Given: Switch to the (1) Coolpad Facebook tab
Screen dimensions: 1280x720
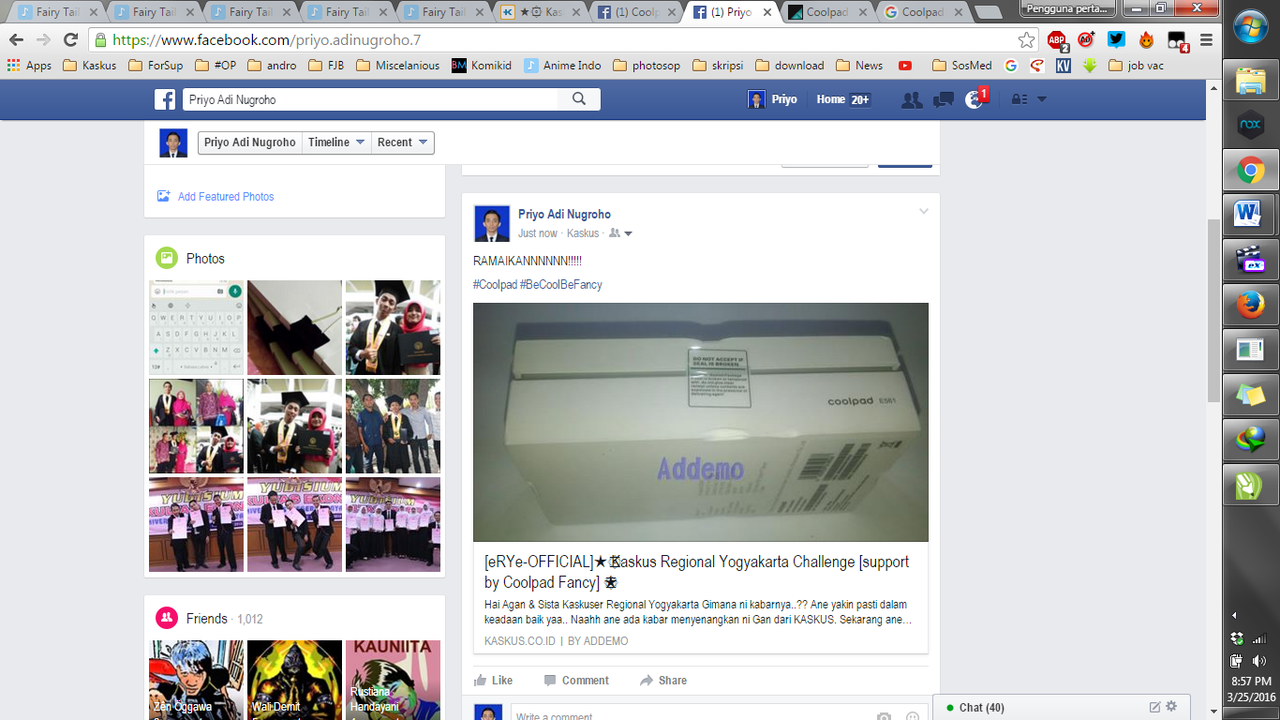Looking at the screenshot, I should pos(636,12).
